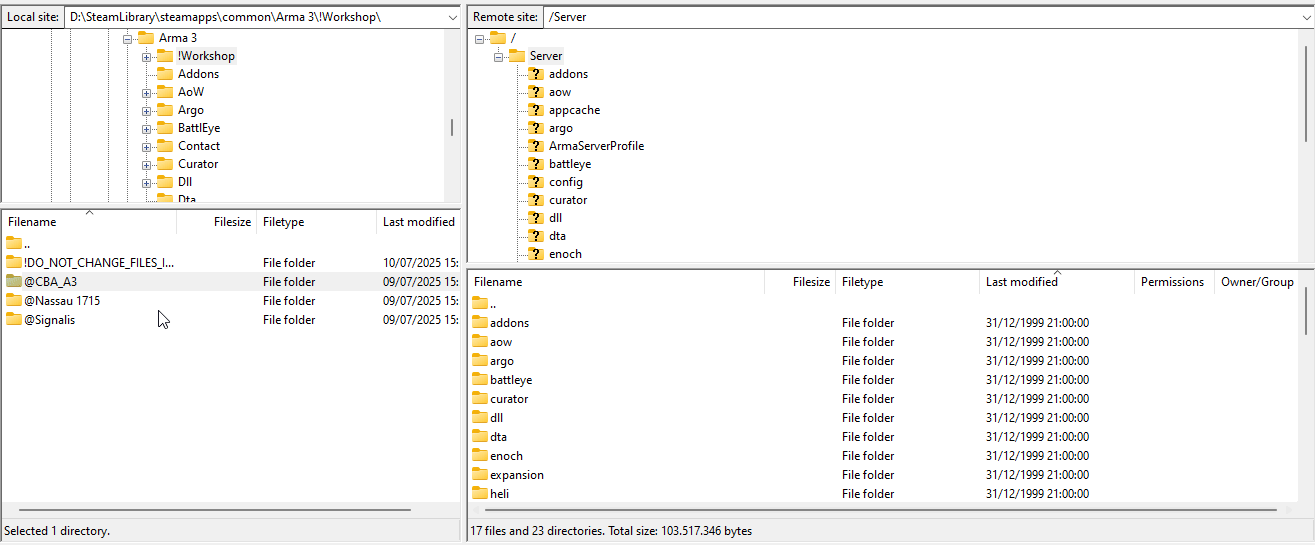Click the @Signalis folder icon in local list
This screenshot has width=1315, height=545.
(x=13, y=319)
